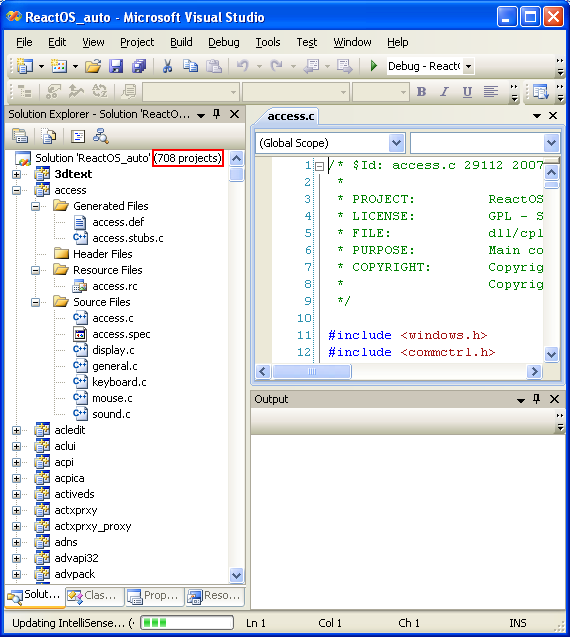Click the Navigate Forward icon

[345, 66]
